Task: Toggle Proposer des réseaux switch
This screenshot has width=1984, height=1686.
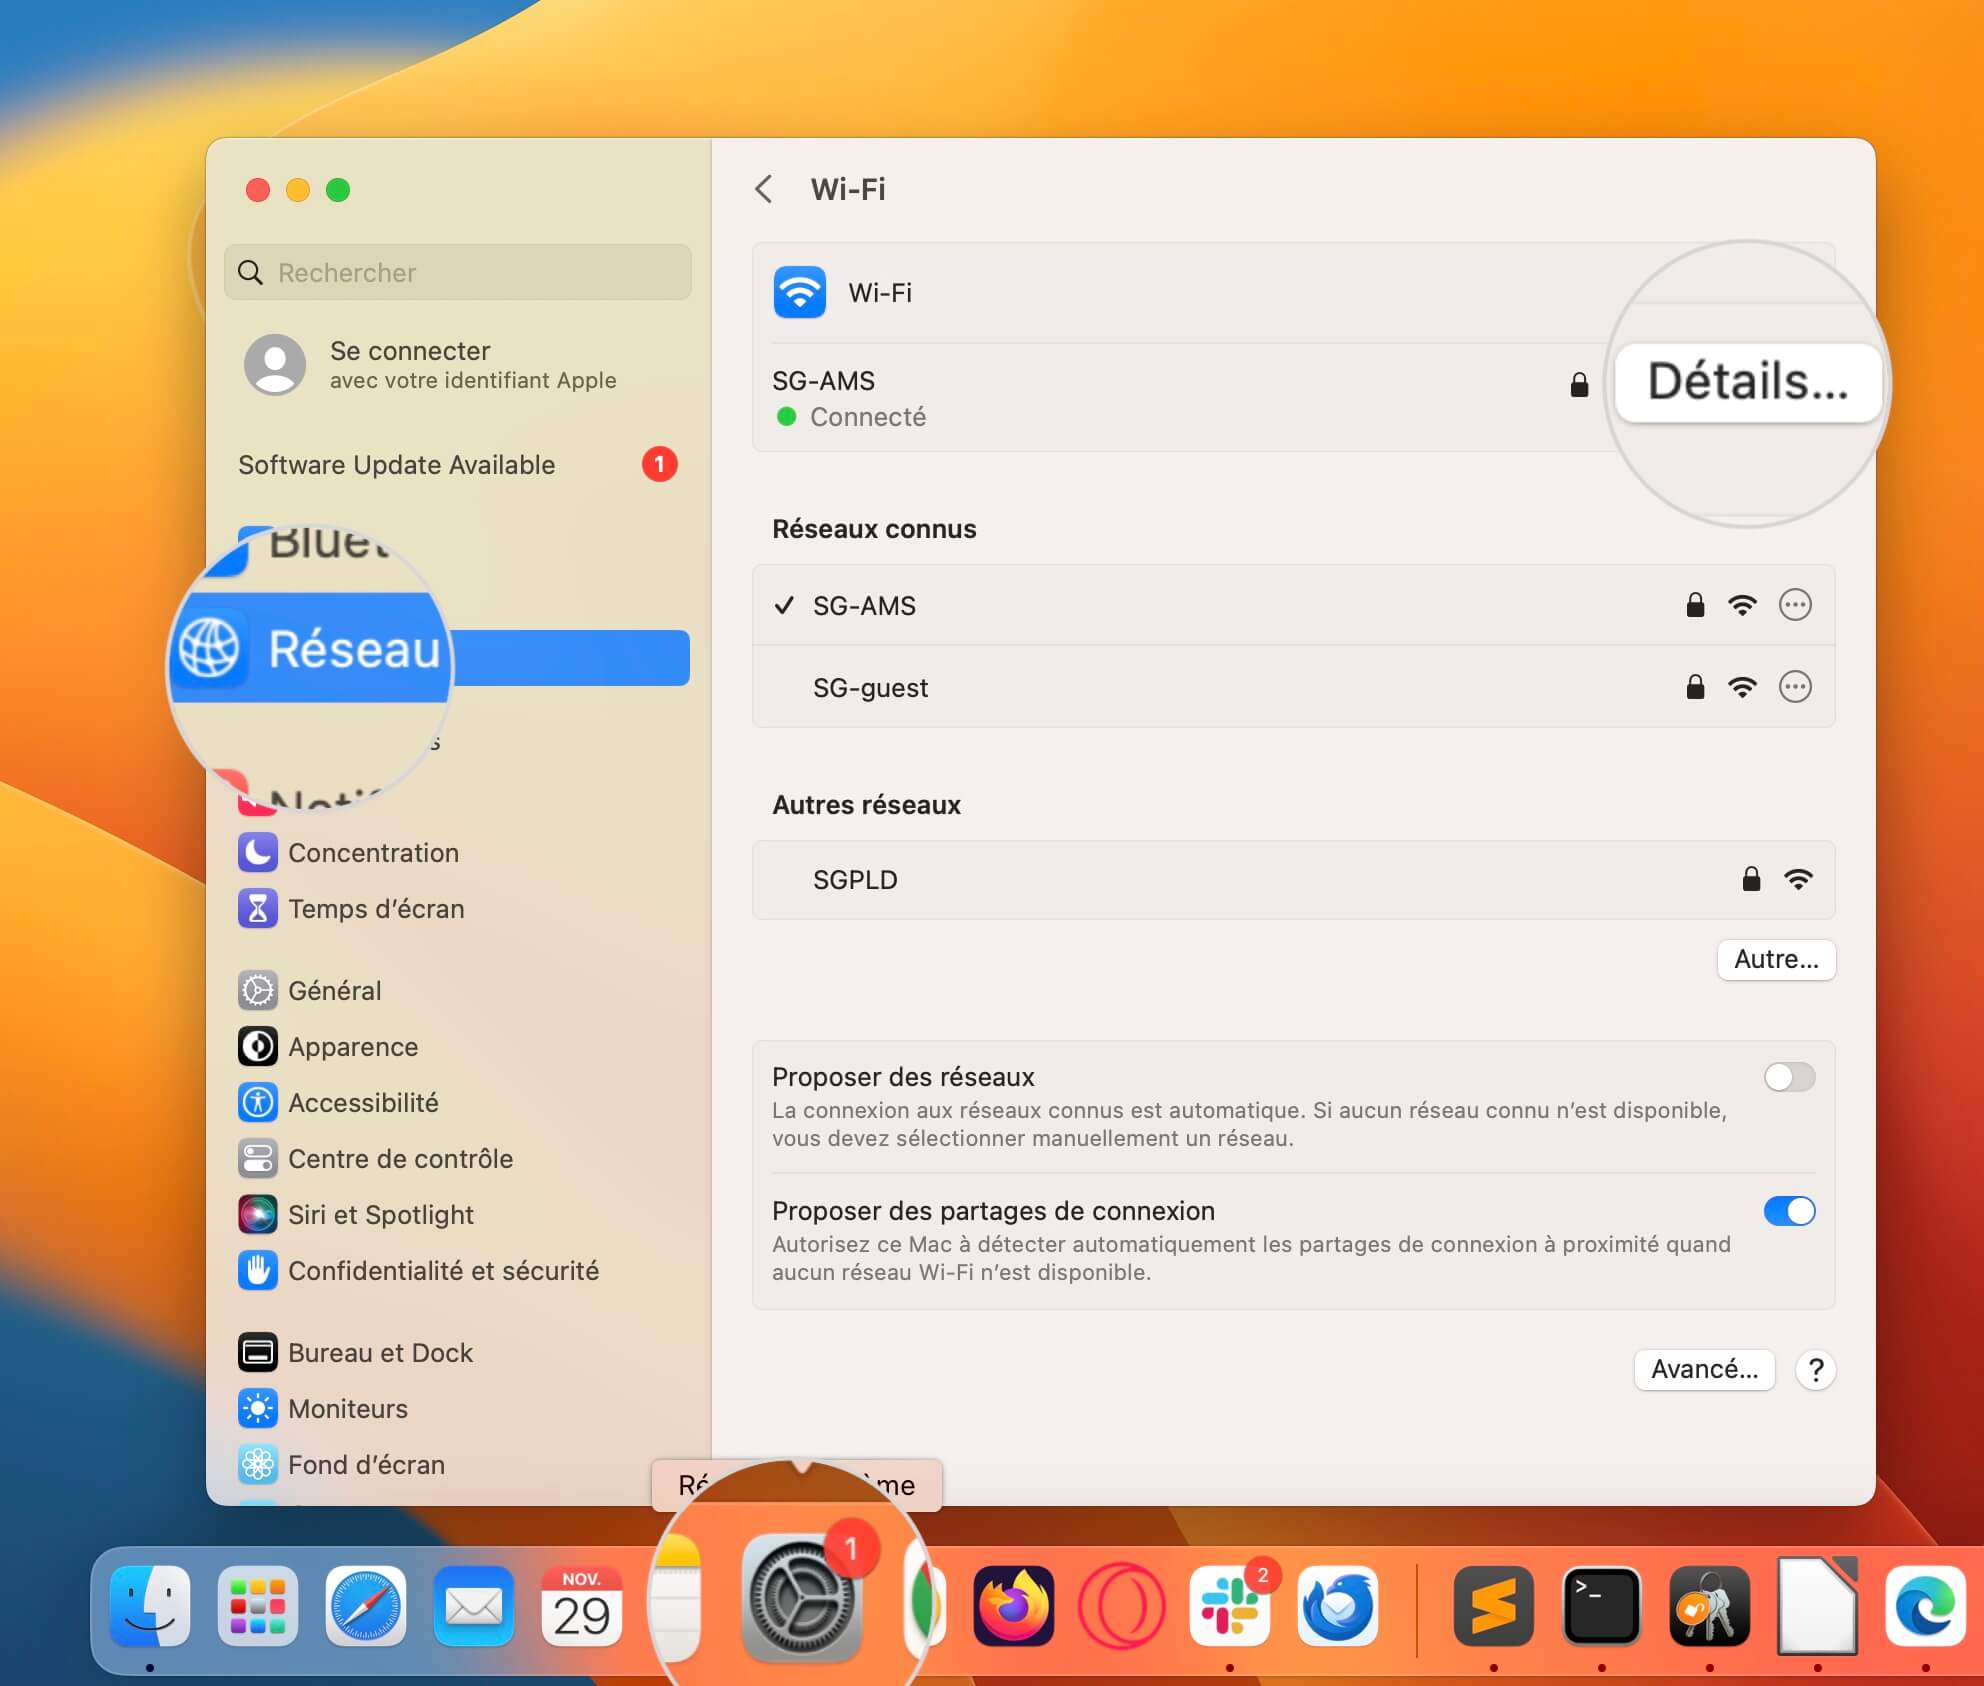Action: click(x=1789, y=1077)
